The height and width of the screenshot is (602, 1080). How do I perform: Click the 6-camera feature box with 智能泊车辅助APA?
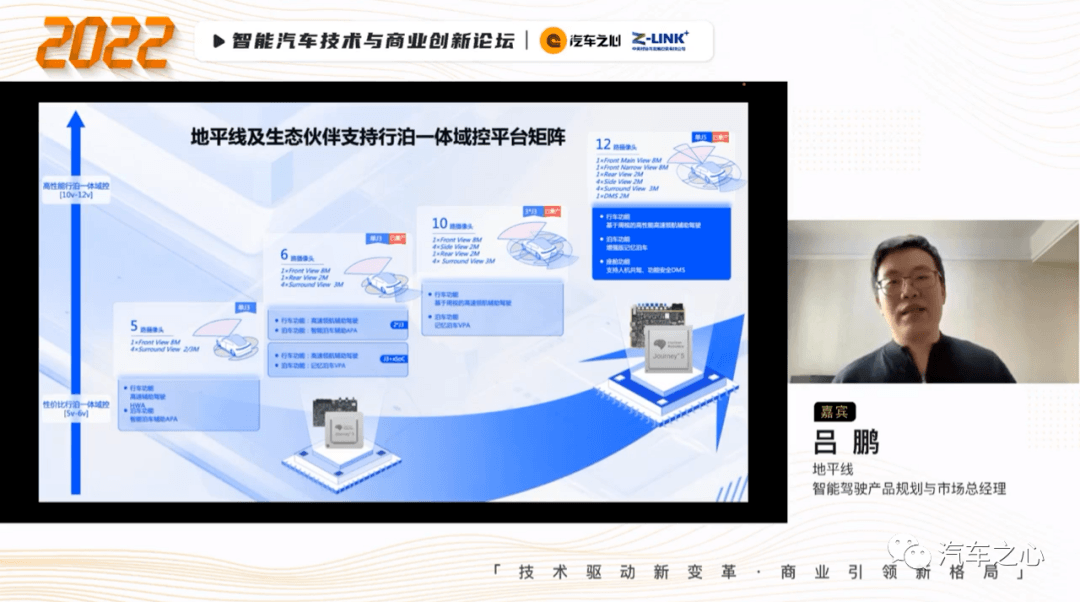[x=338, y=324]
